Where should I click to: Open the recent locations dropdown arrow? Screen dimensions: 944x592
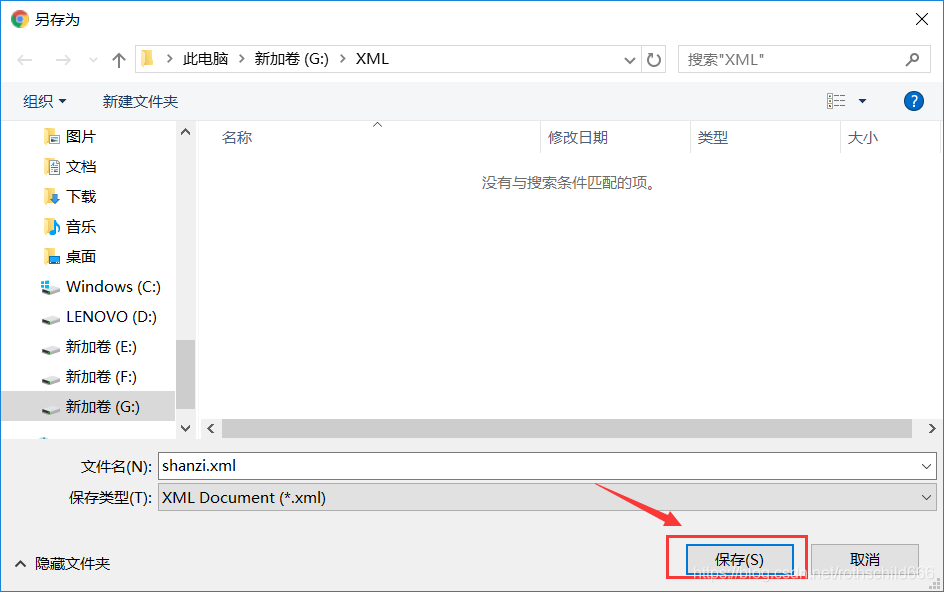93,60
